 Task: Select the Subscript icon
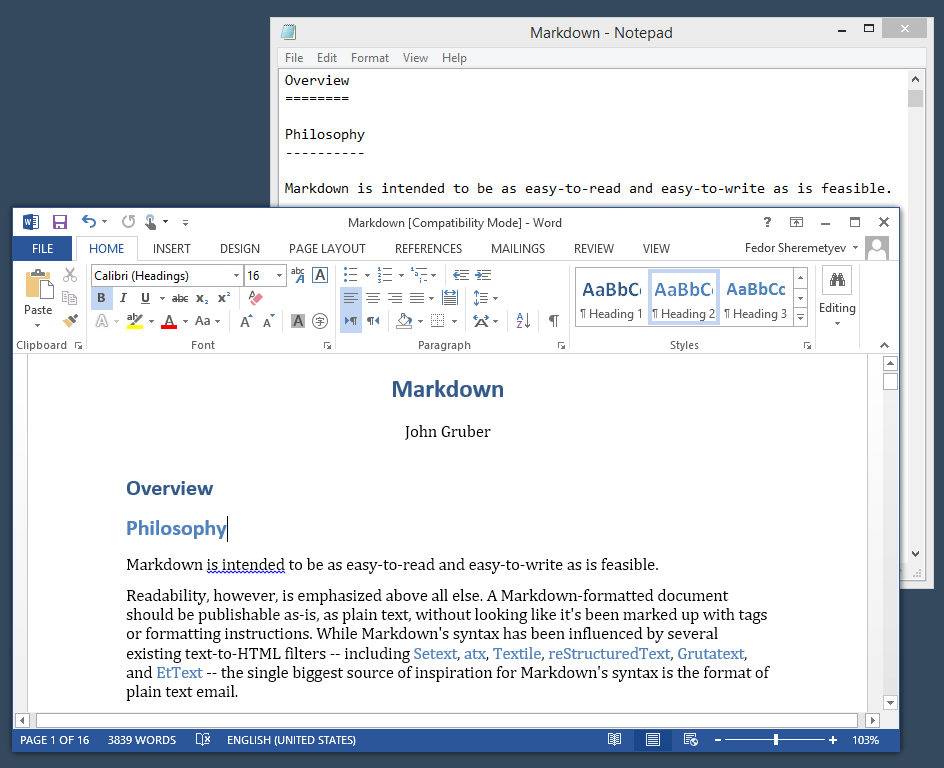pyautogui.click(x=198, y=297)
